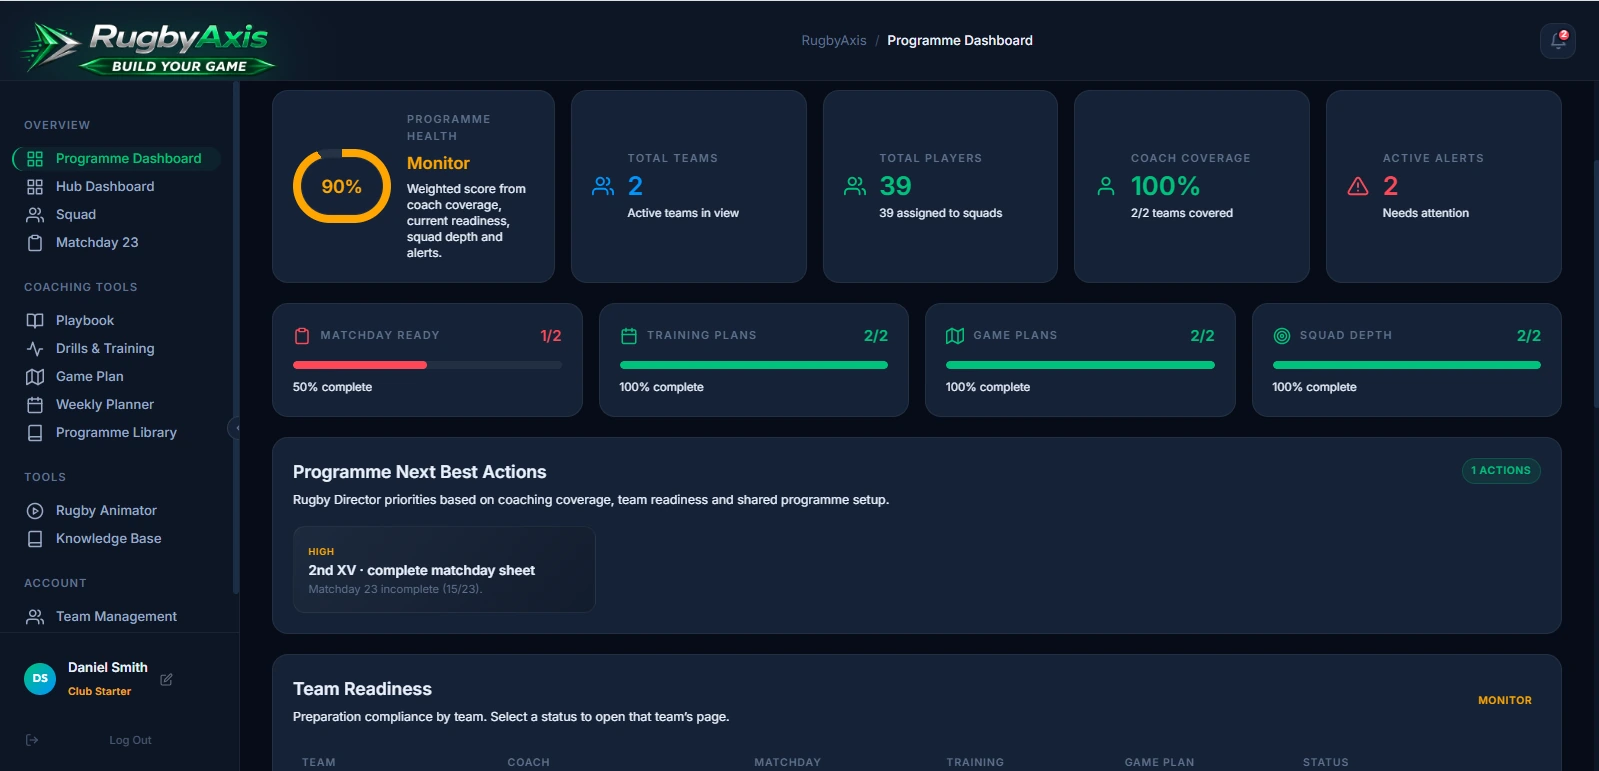
Task: Click Game Plans progress bar
Action: (1080, 365)
